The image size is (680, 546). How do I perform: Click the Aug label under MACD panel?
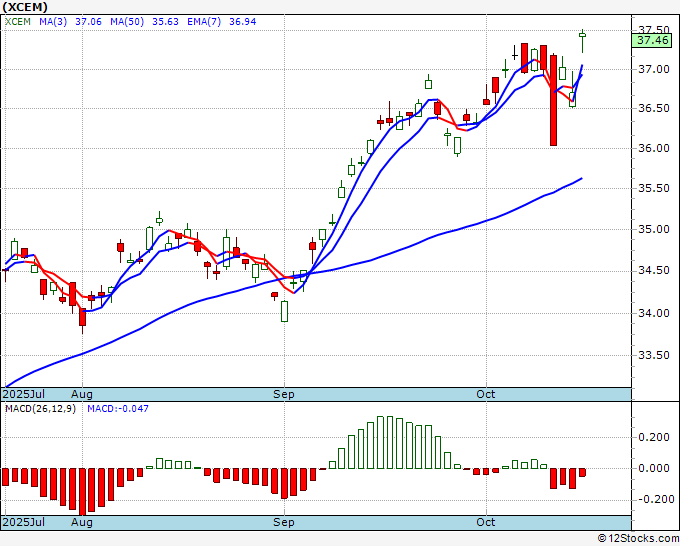click(82, 522)
